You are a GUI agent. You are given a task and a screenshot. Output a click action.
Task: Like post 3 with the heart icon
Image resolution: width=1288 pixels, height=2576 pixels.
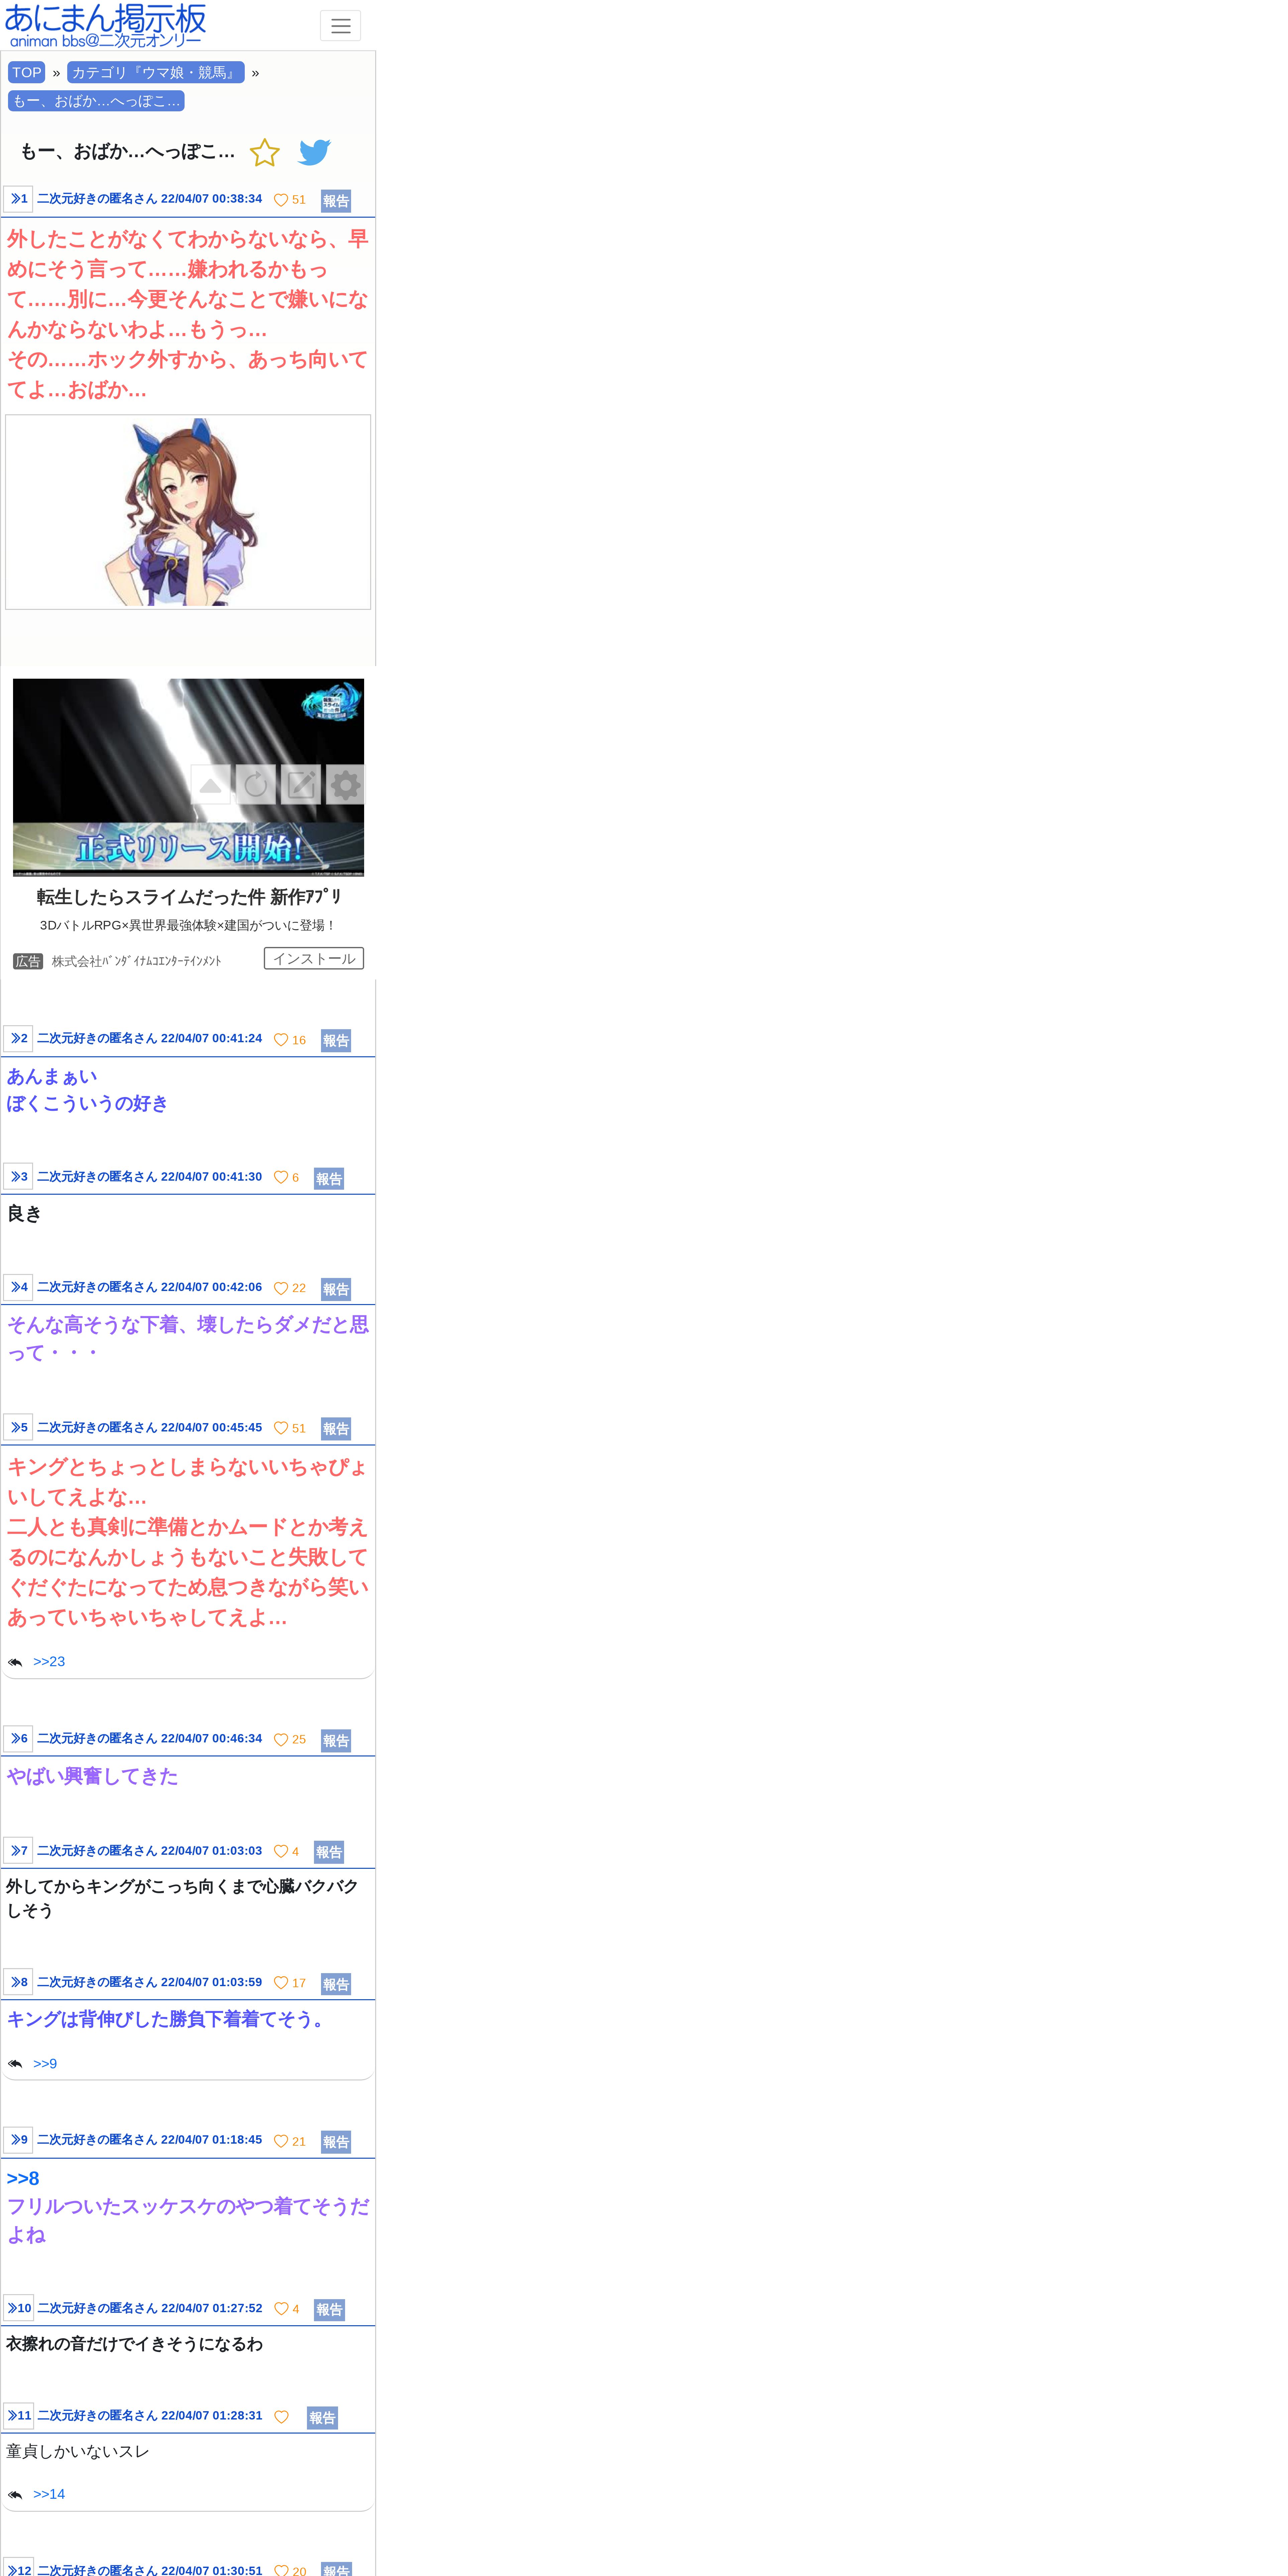click(281, 1178)
